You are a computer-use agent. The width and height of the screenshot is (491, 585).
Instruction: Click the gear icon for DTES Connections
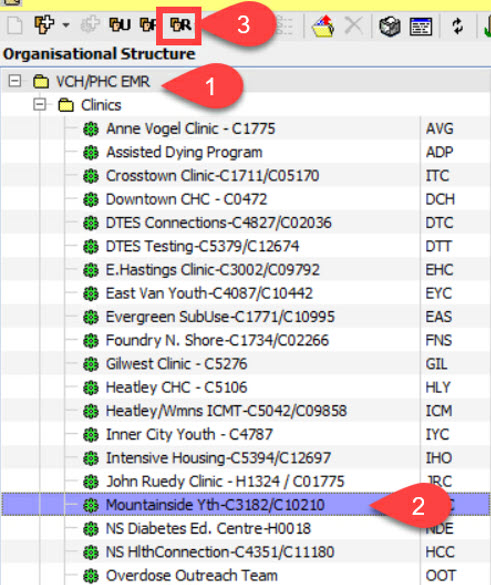coord(91,223)
